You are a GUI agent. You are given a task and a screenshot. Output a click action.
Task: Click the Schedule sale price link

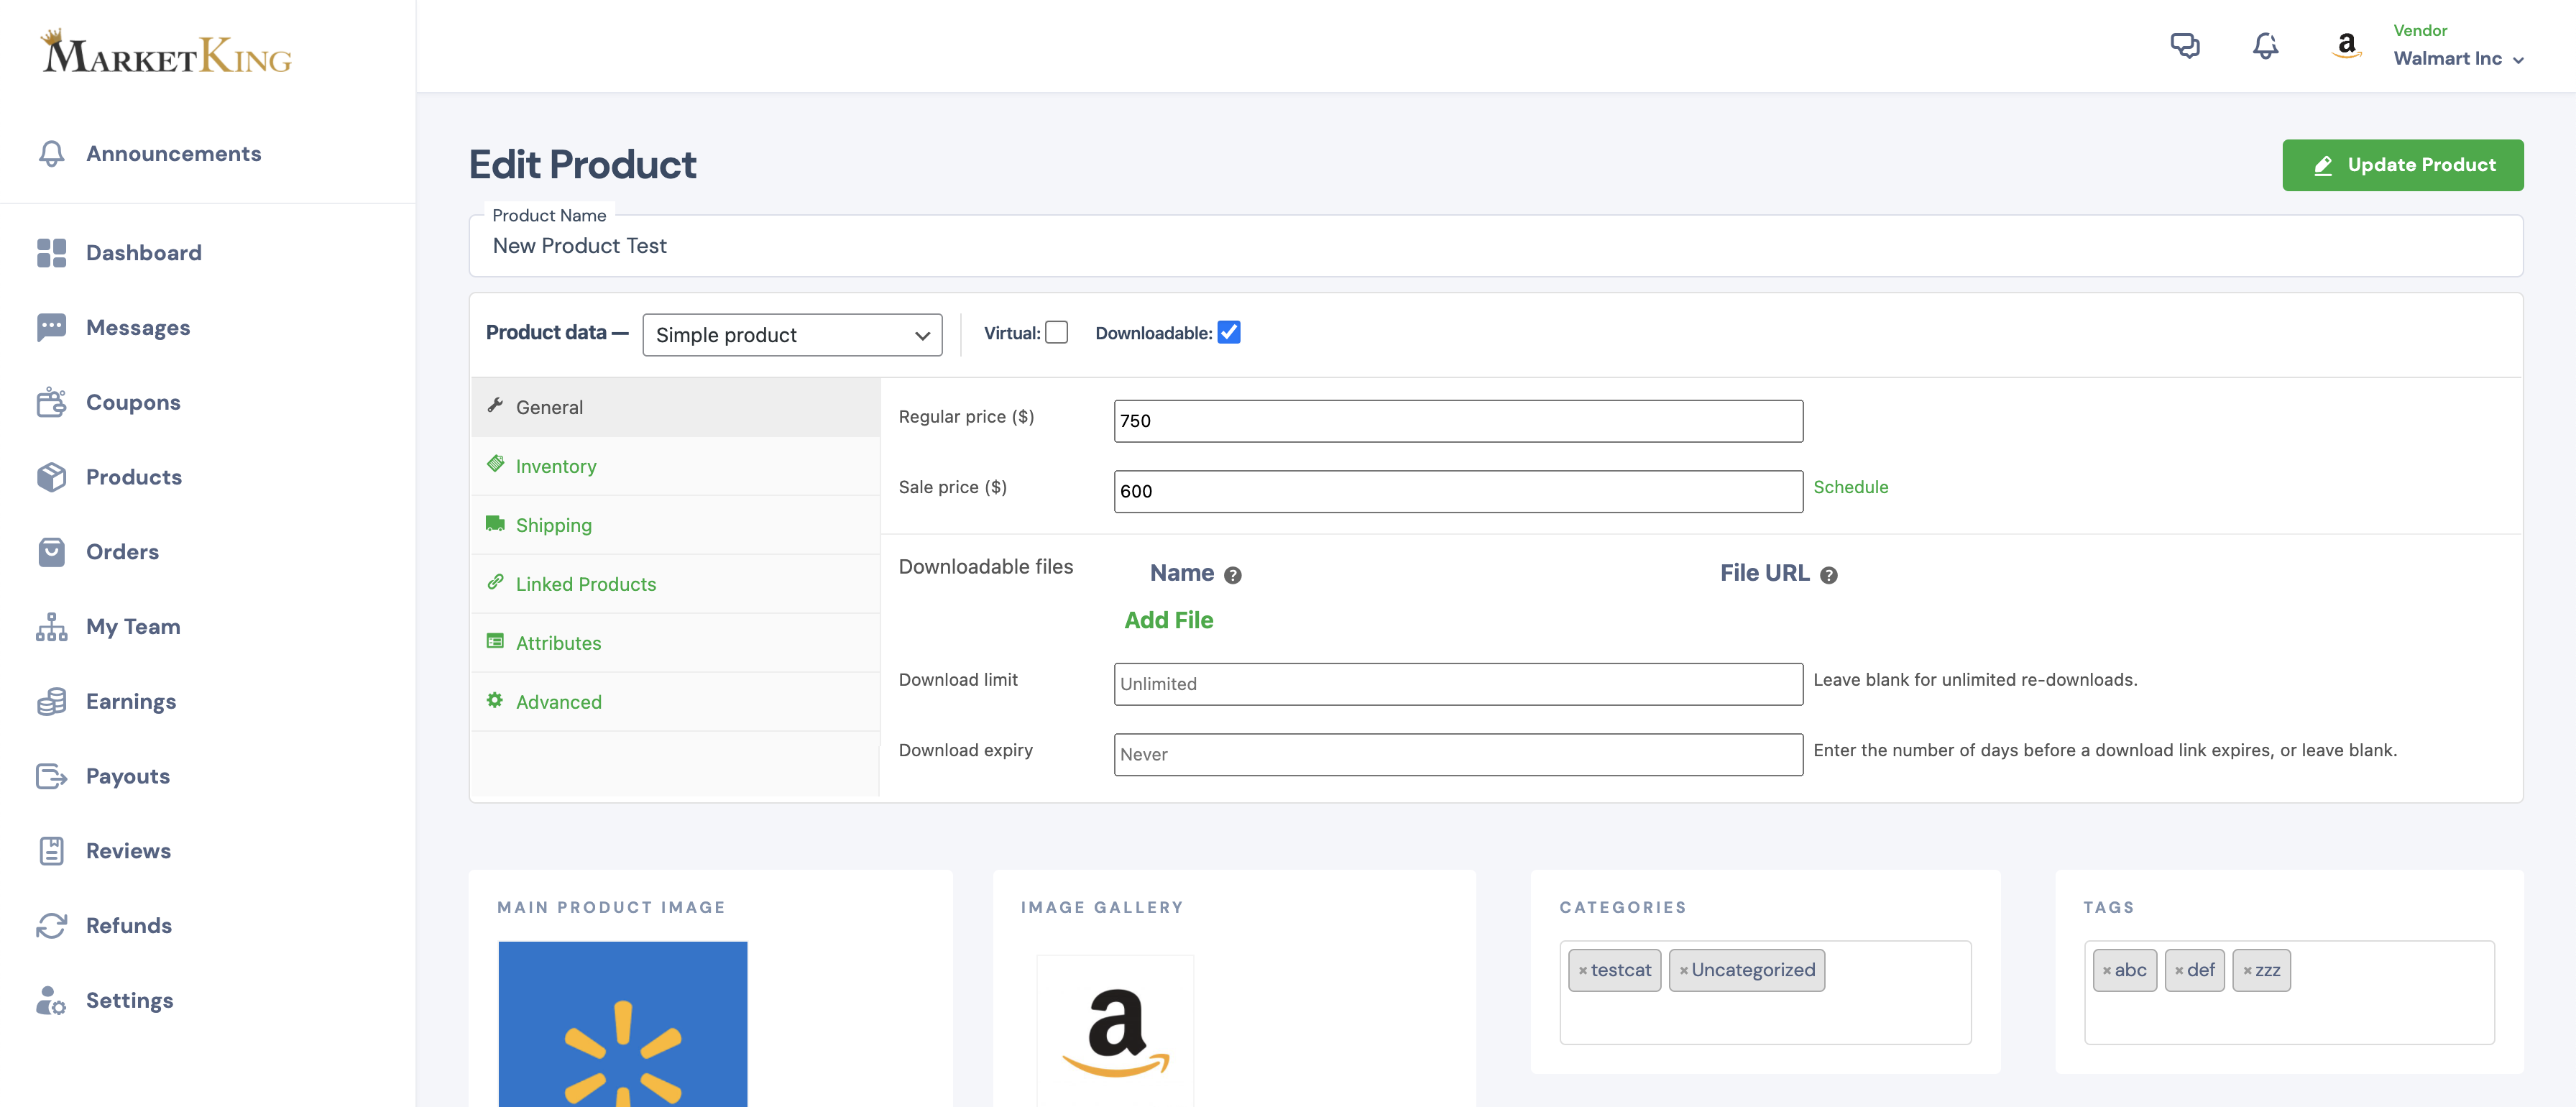[x=1850, y=487]
